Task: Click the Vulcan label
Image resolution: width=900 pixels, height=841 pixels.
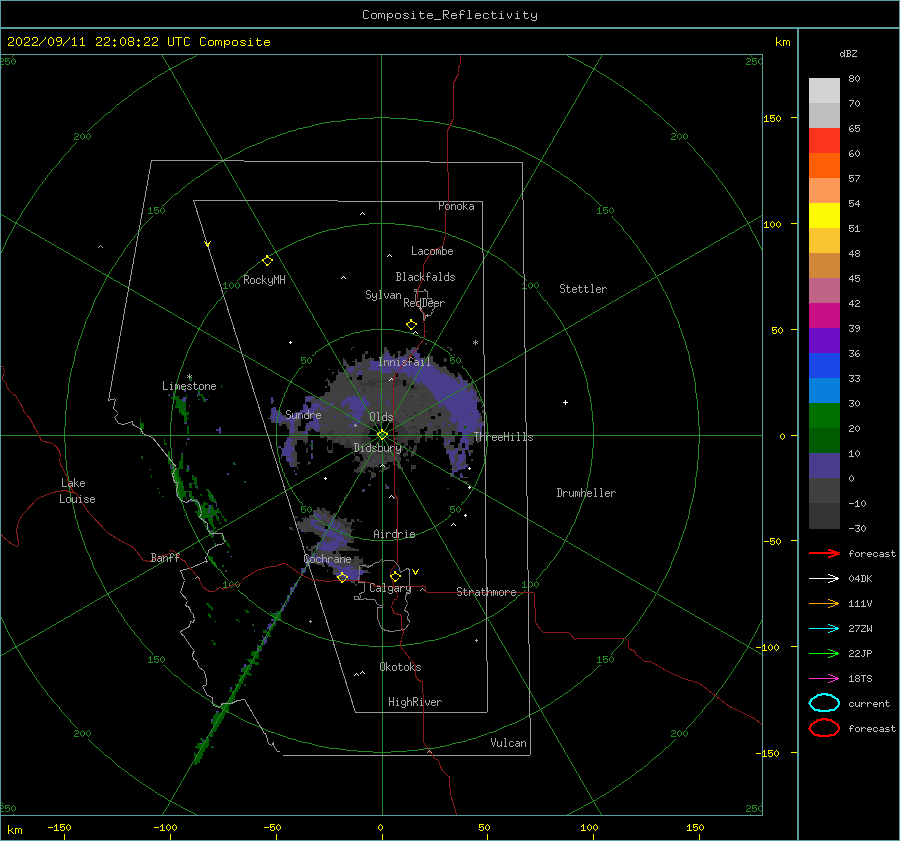Action: [x=508, y=743]
